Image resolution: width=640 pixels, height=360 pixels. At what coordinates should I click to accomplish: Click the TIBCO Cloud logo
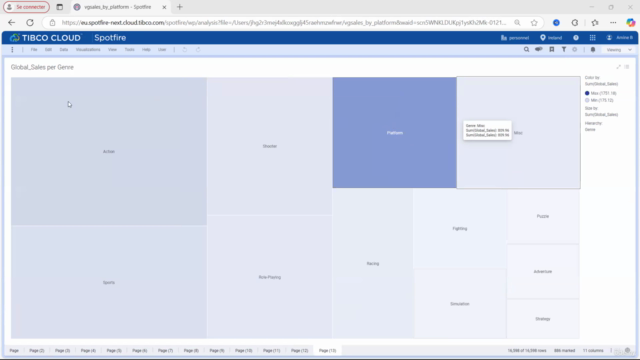[46, 38]
